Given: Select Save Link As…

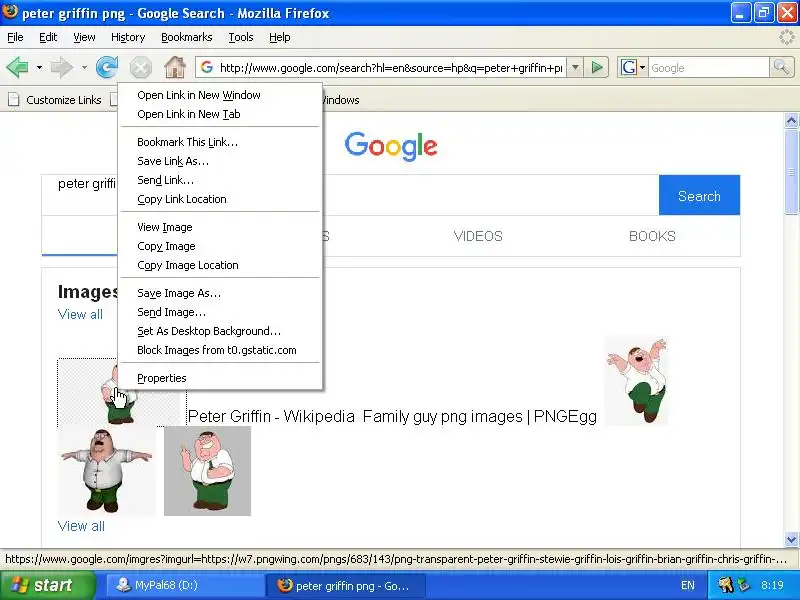Looking at the screenshot, I should tap(220, 161).
